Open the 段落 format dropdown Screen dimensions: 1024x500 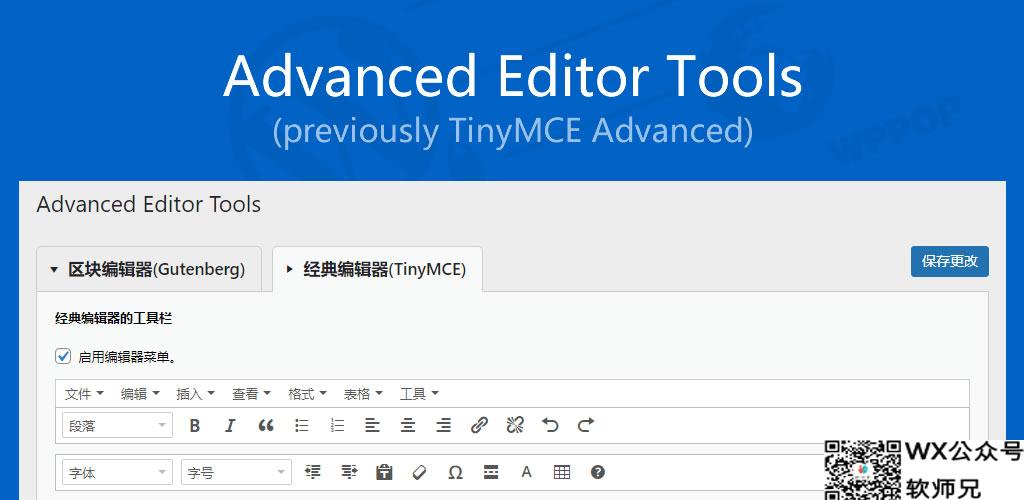pos(118,426)
